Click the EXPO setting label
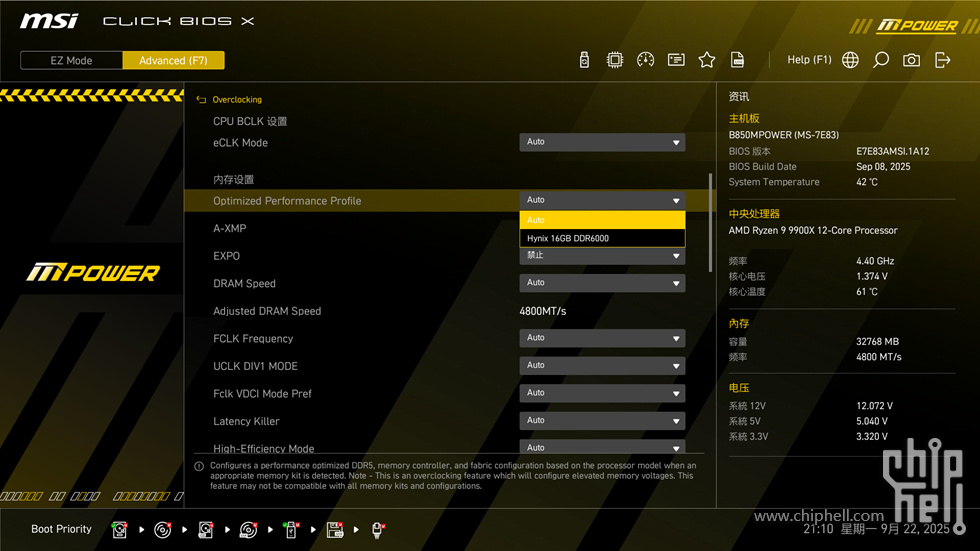Viewport: 980px width, 551px height. tap(226, 256)
